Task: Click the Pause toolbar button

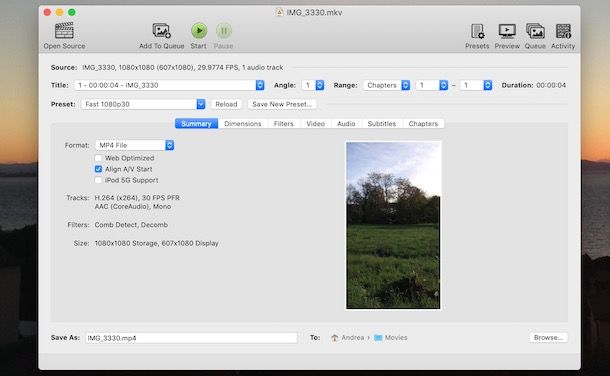Action: click(224, 31)
